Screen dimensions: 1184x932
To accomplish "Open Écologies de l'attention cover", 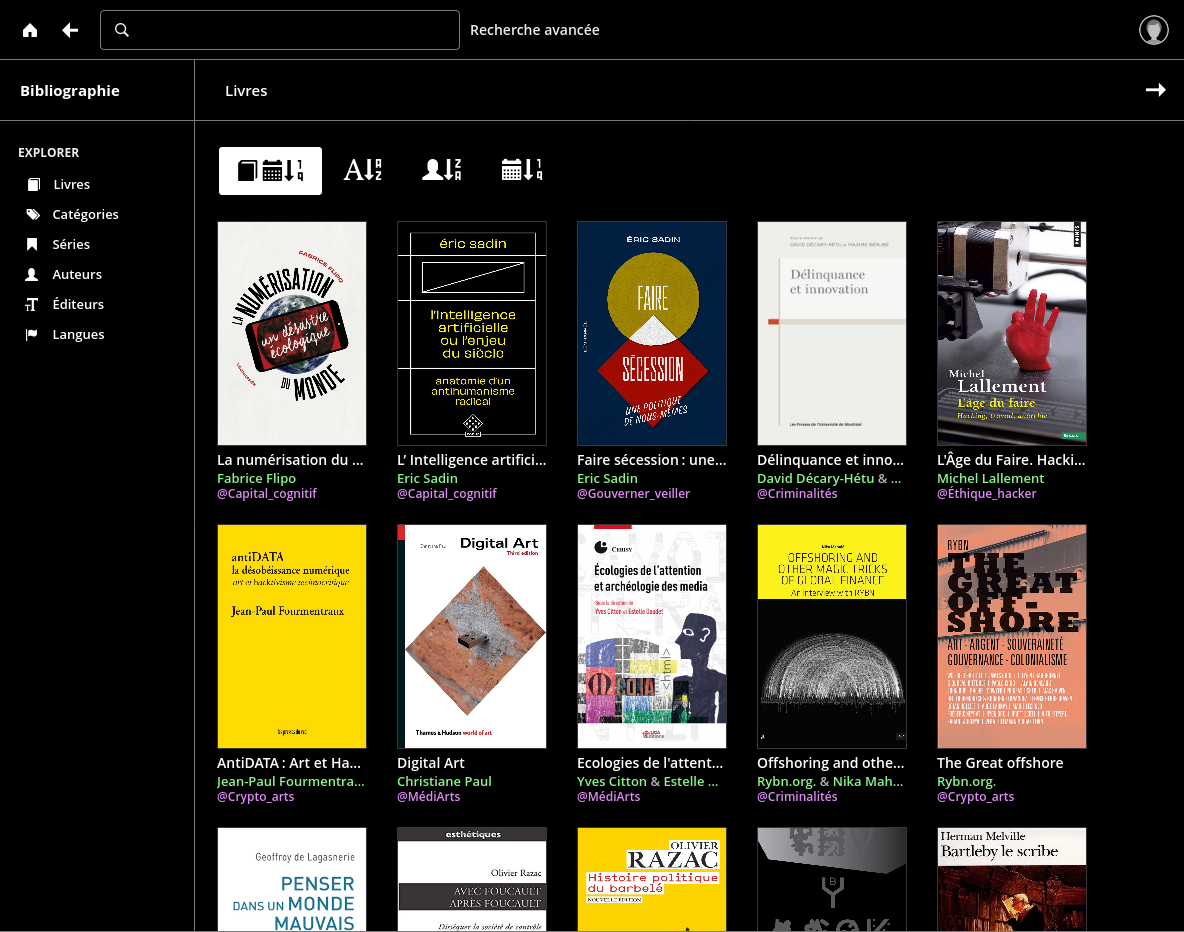I will click(x=652, y=637).
